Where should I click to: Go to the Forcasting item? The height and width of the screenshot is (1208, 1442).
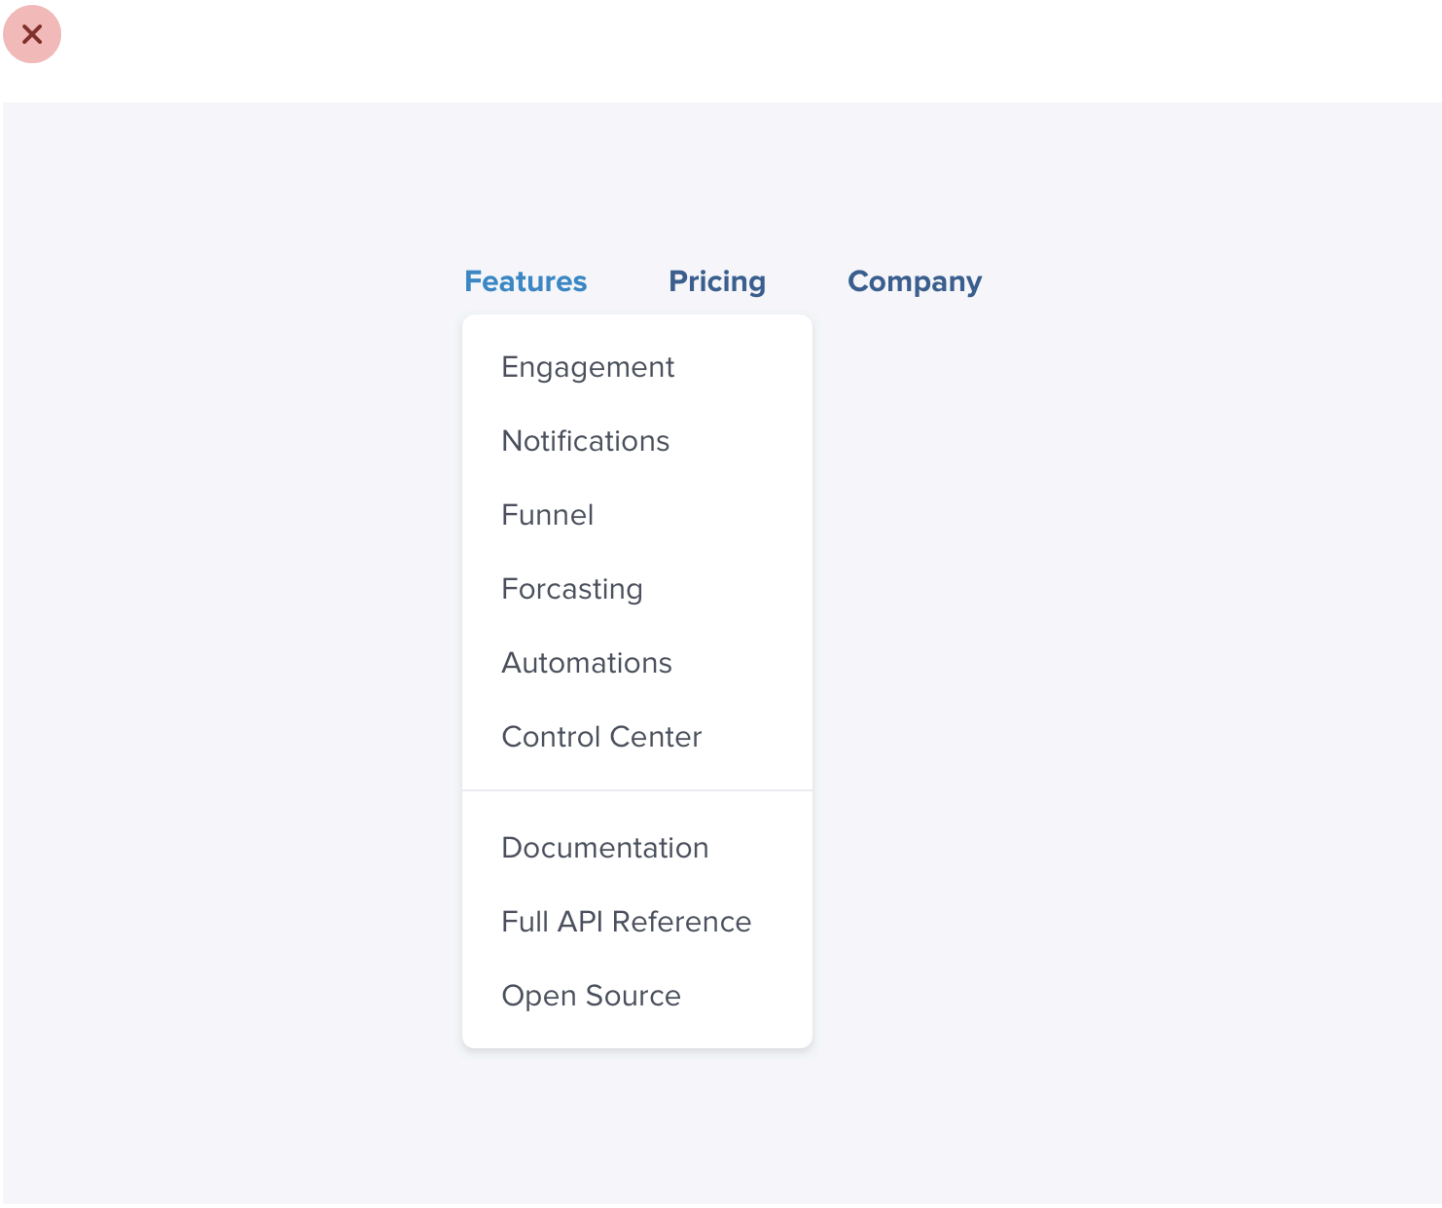tap(572, 589)
